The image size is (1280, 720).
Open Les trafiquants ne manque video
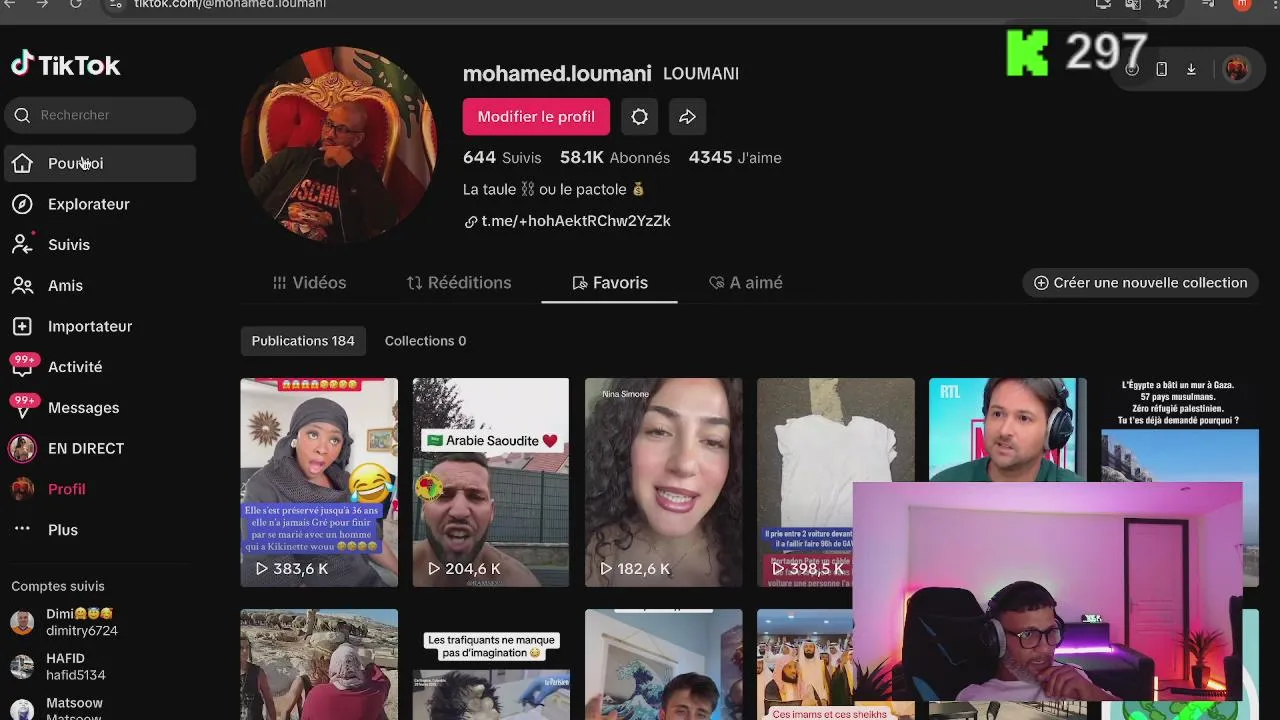491,664
